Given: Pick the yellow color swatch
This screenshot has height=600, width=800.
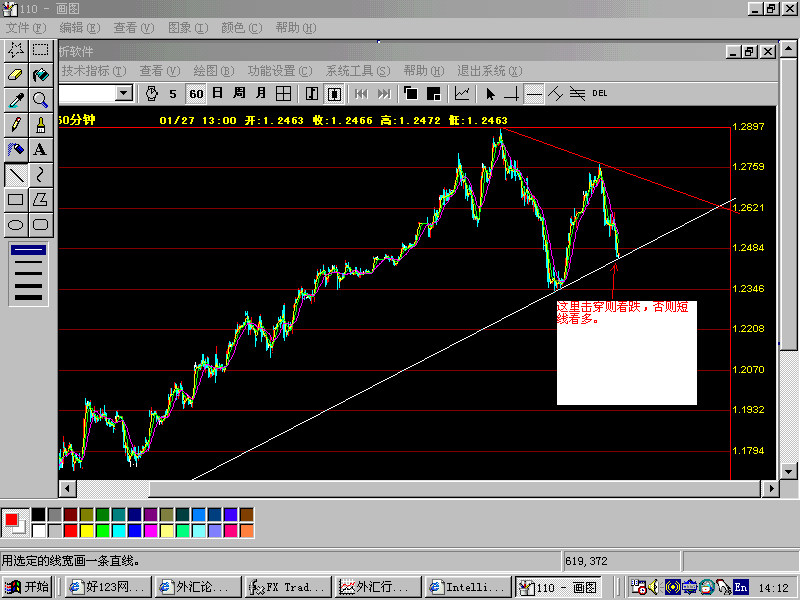Looking at the screenshot, I should [87, 531].
